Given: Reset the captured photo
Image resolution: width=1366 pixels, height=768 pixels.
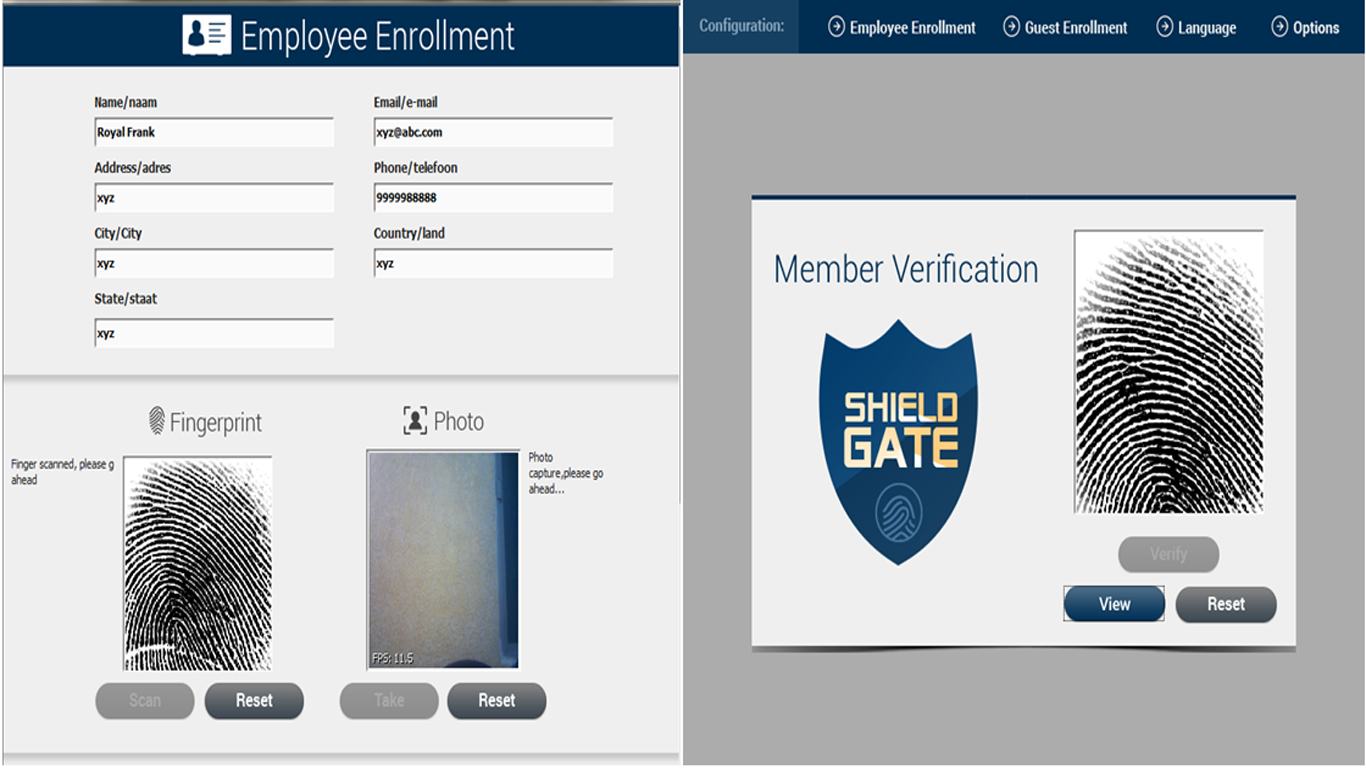Looking at the screenshot, I should pyautogui.click(x=497, y=701).
